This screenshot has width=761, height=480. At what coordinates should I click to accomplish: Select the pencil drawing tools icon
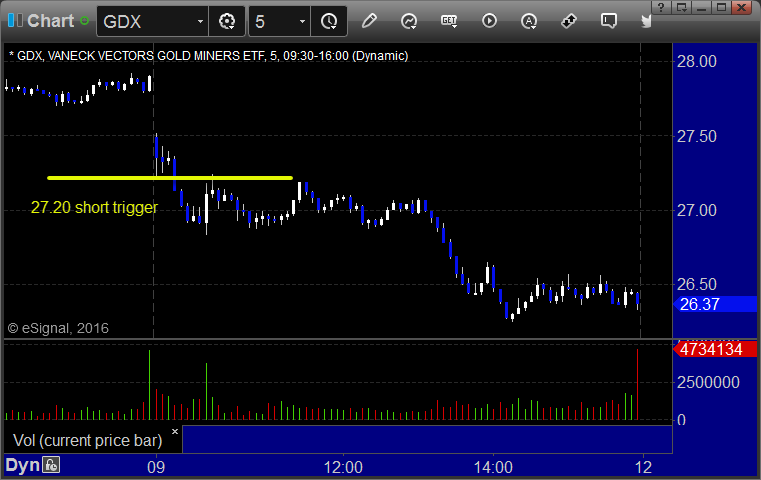point(369,21)
